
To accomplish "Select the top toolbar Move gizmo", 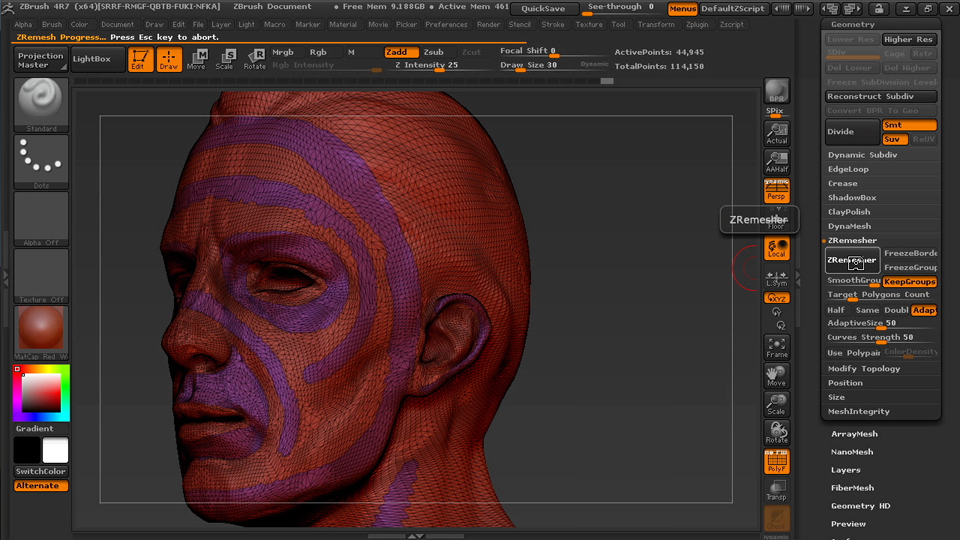I will pyautogui.click(x=197, y=60).
